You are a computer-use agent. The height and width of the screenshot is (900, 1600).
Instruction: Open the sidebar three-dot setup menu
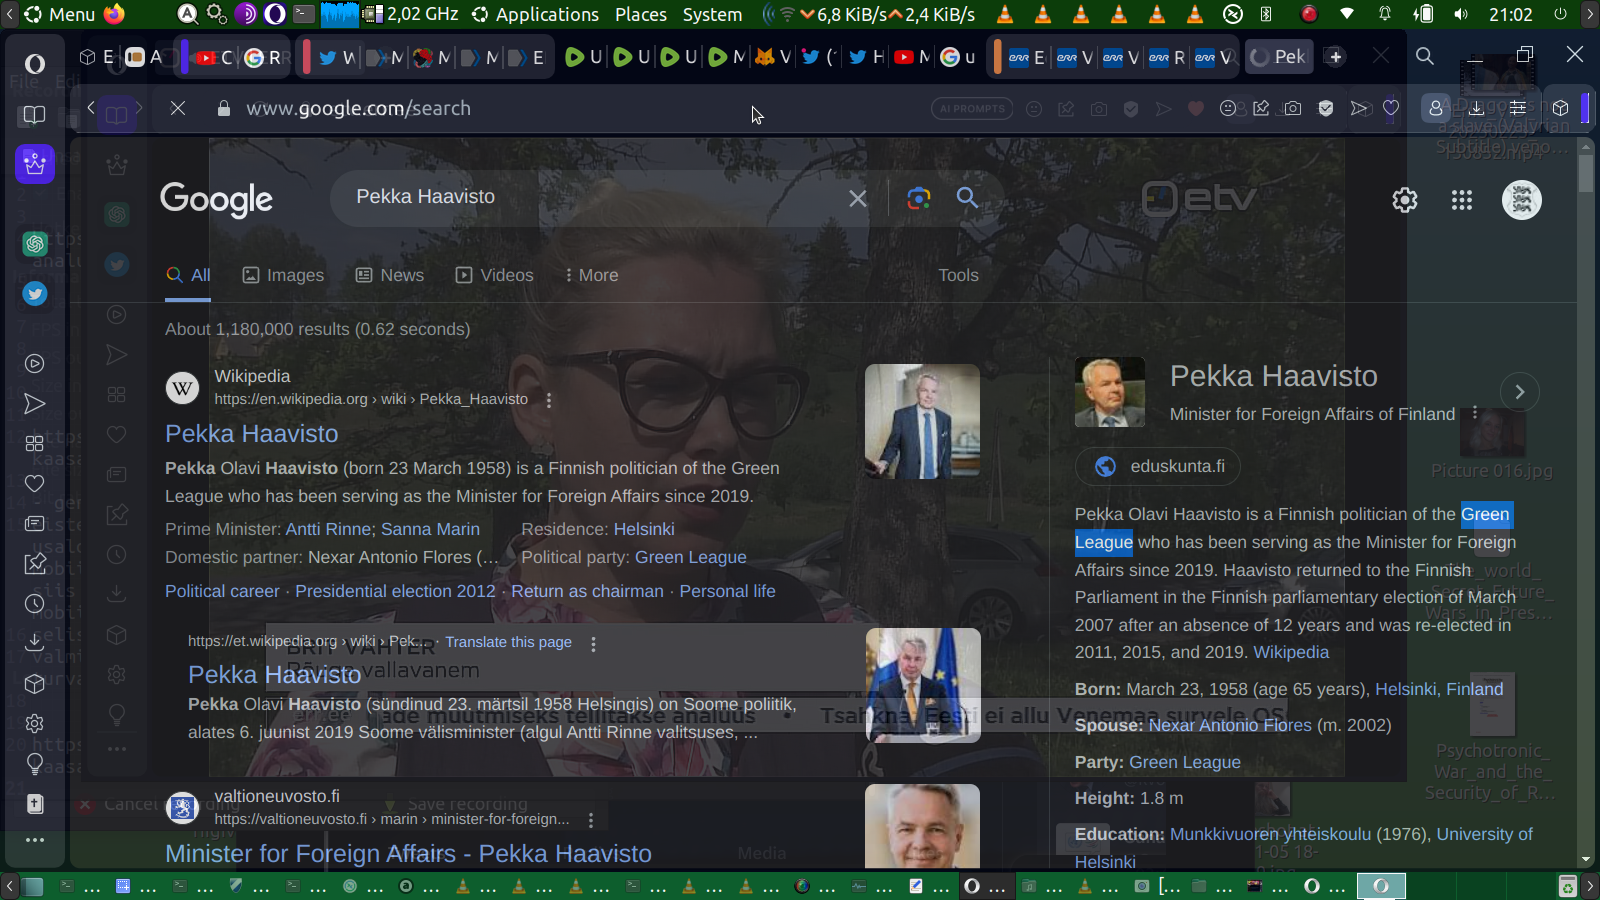pyautogui.click(x=35, y=840)
